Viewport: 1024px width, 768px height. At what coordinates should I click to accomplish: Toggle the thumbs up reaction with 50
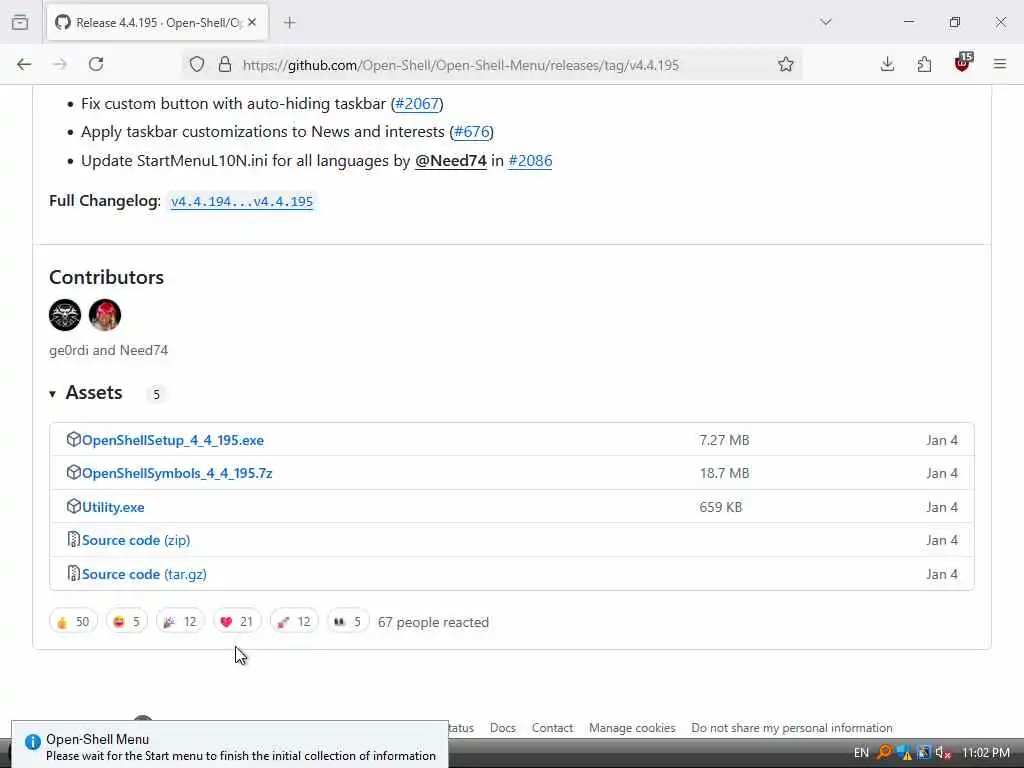click(x=73, y=622)
